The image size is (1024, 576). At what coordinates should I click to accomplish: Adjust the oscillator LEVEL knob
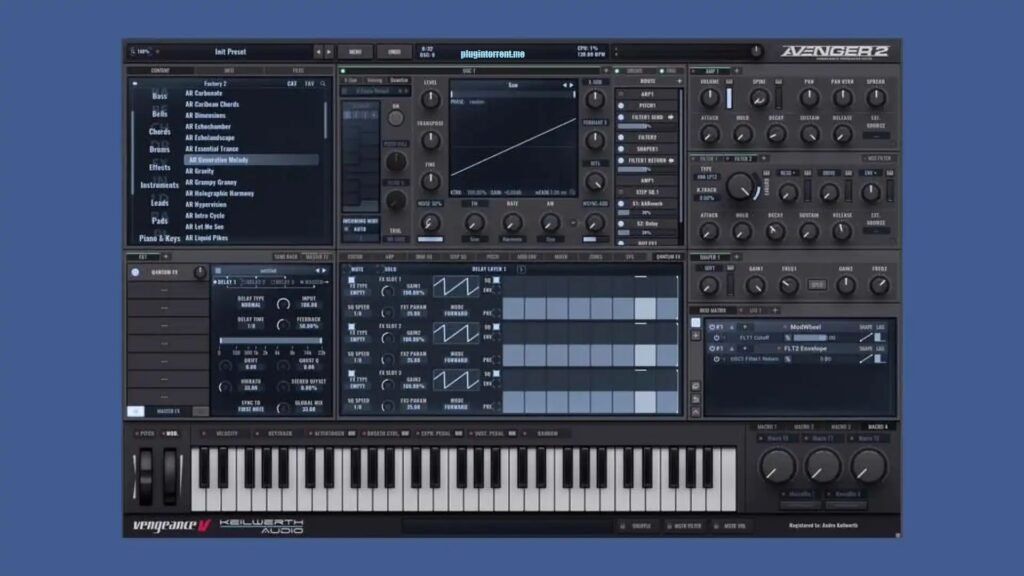point(430,99)
